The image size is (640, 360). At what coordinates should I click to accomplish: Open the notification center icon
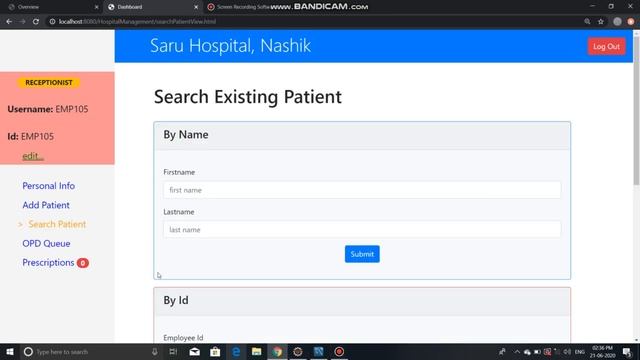(627, 351)
